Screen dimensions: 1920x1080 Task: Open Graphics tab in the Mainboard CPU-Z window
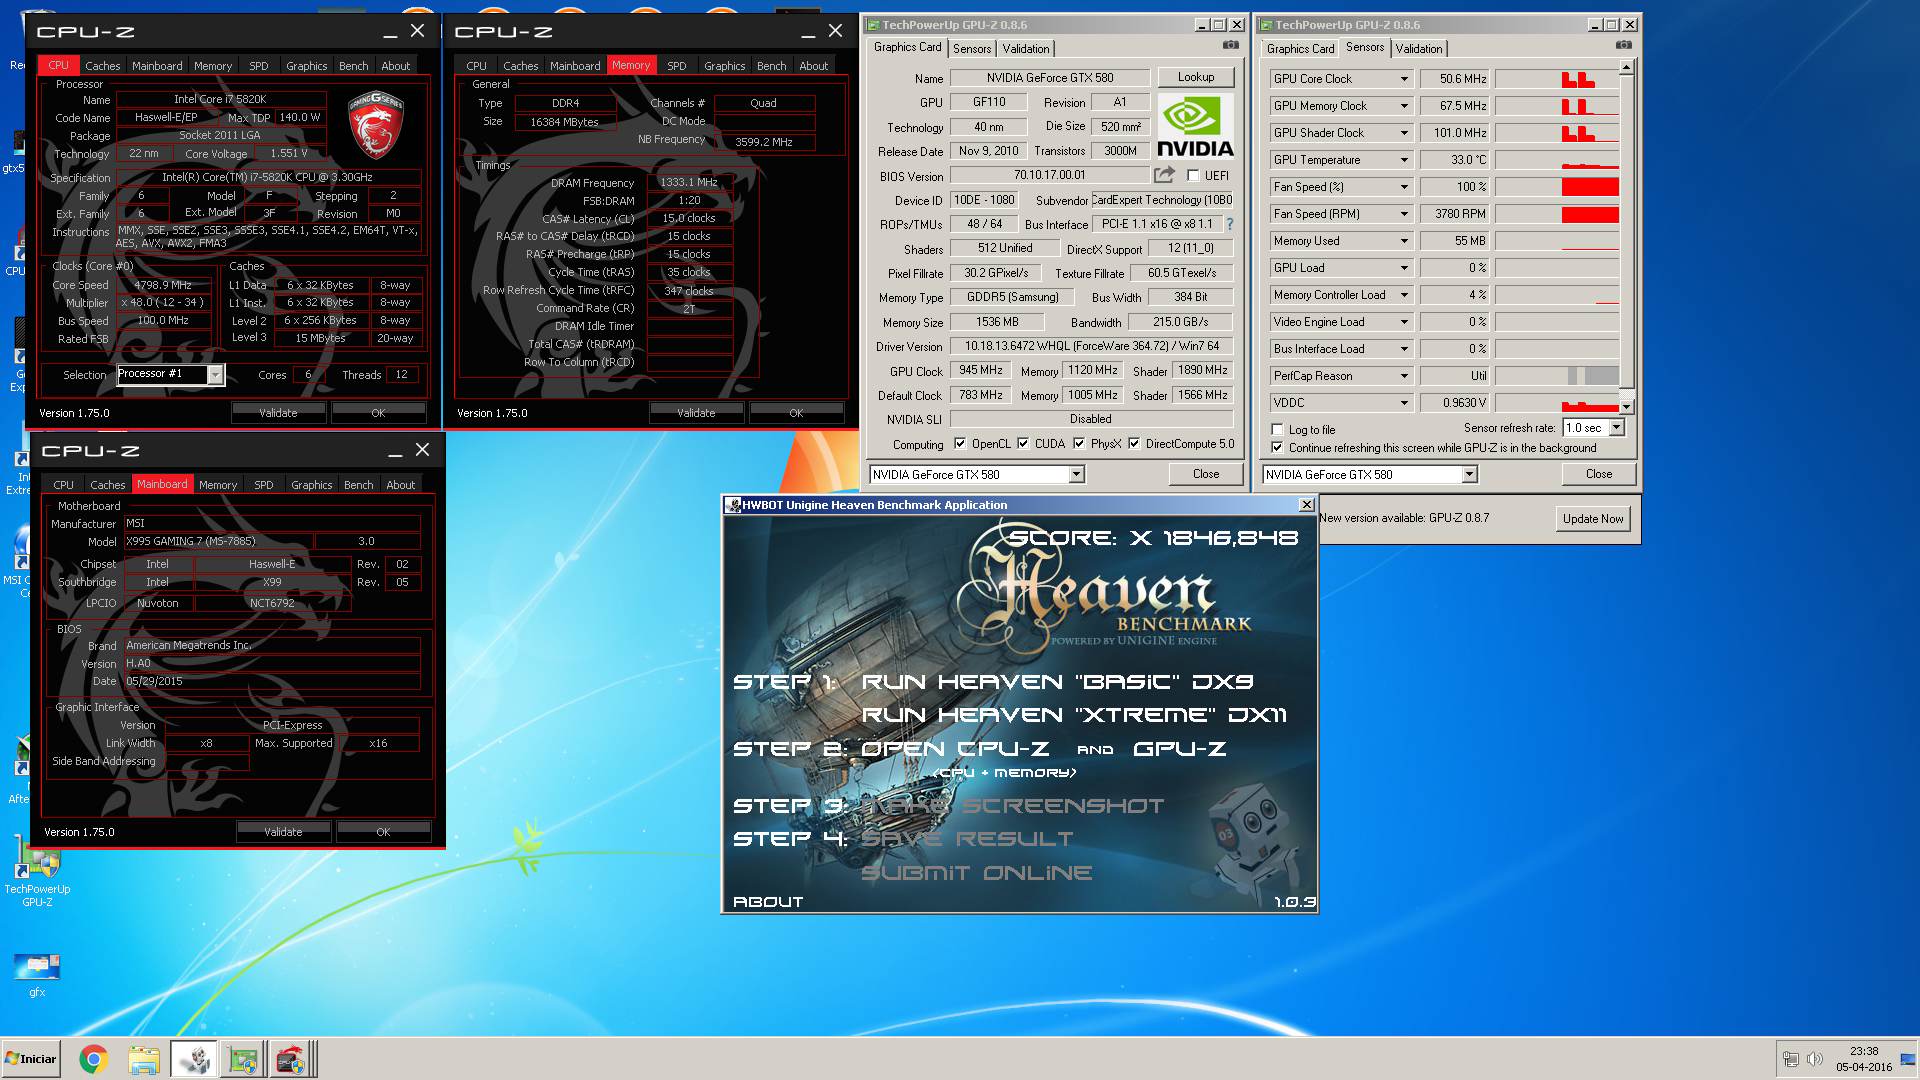312,485
